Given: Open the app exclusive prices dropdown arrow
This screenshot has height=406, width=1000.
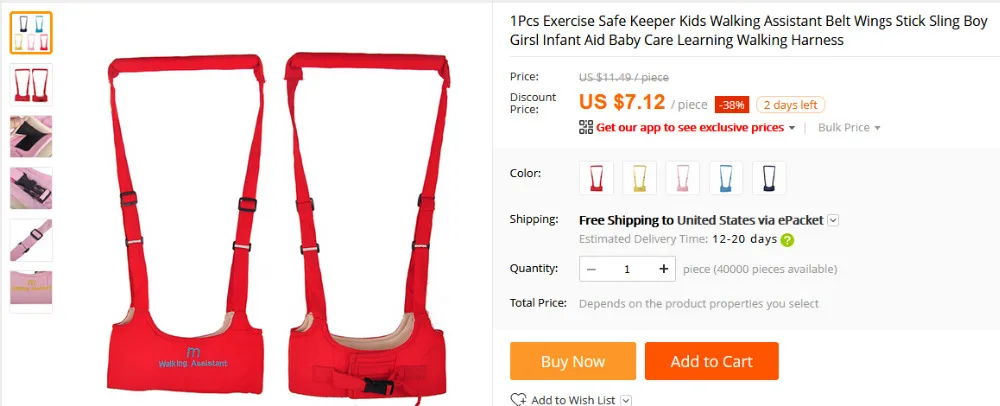Looking at the screenshot, I should click(x=792, y=127).
